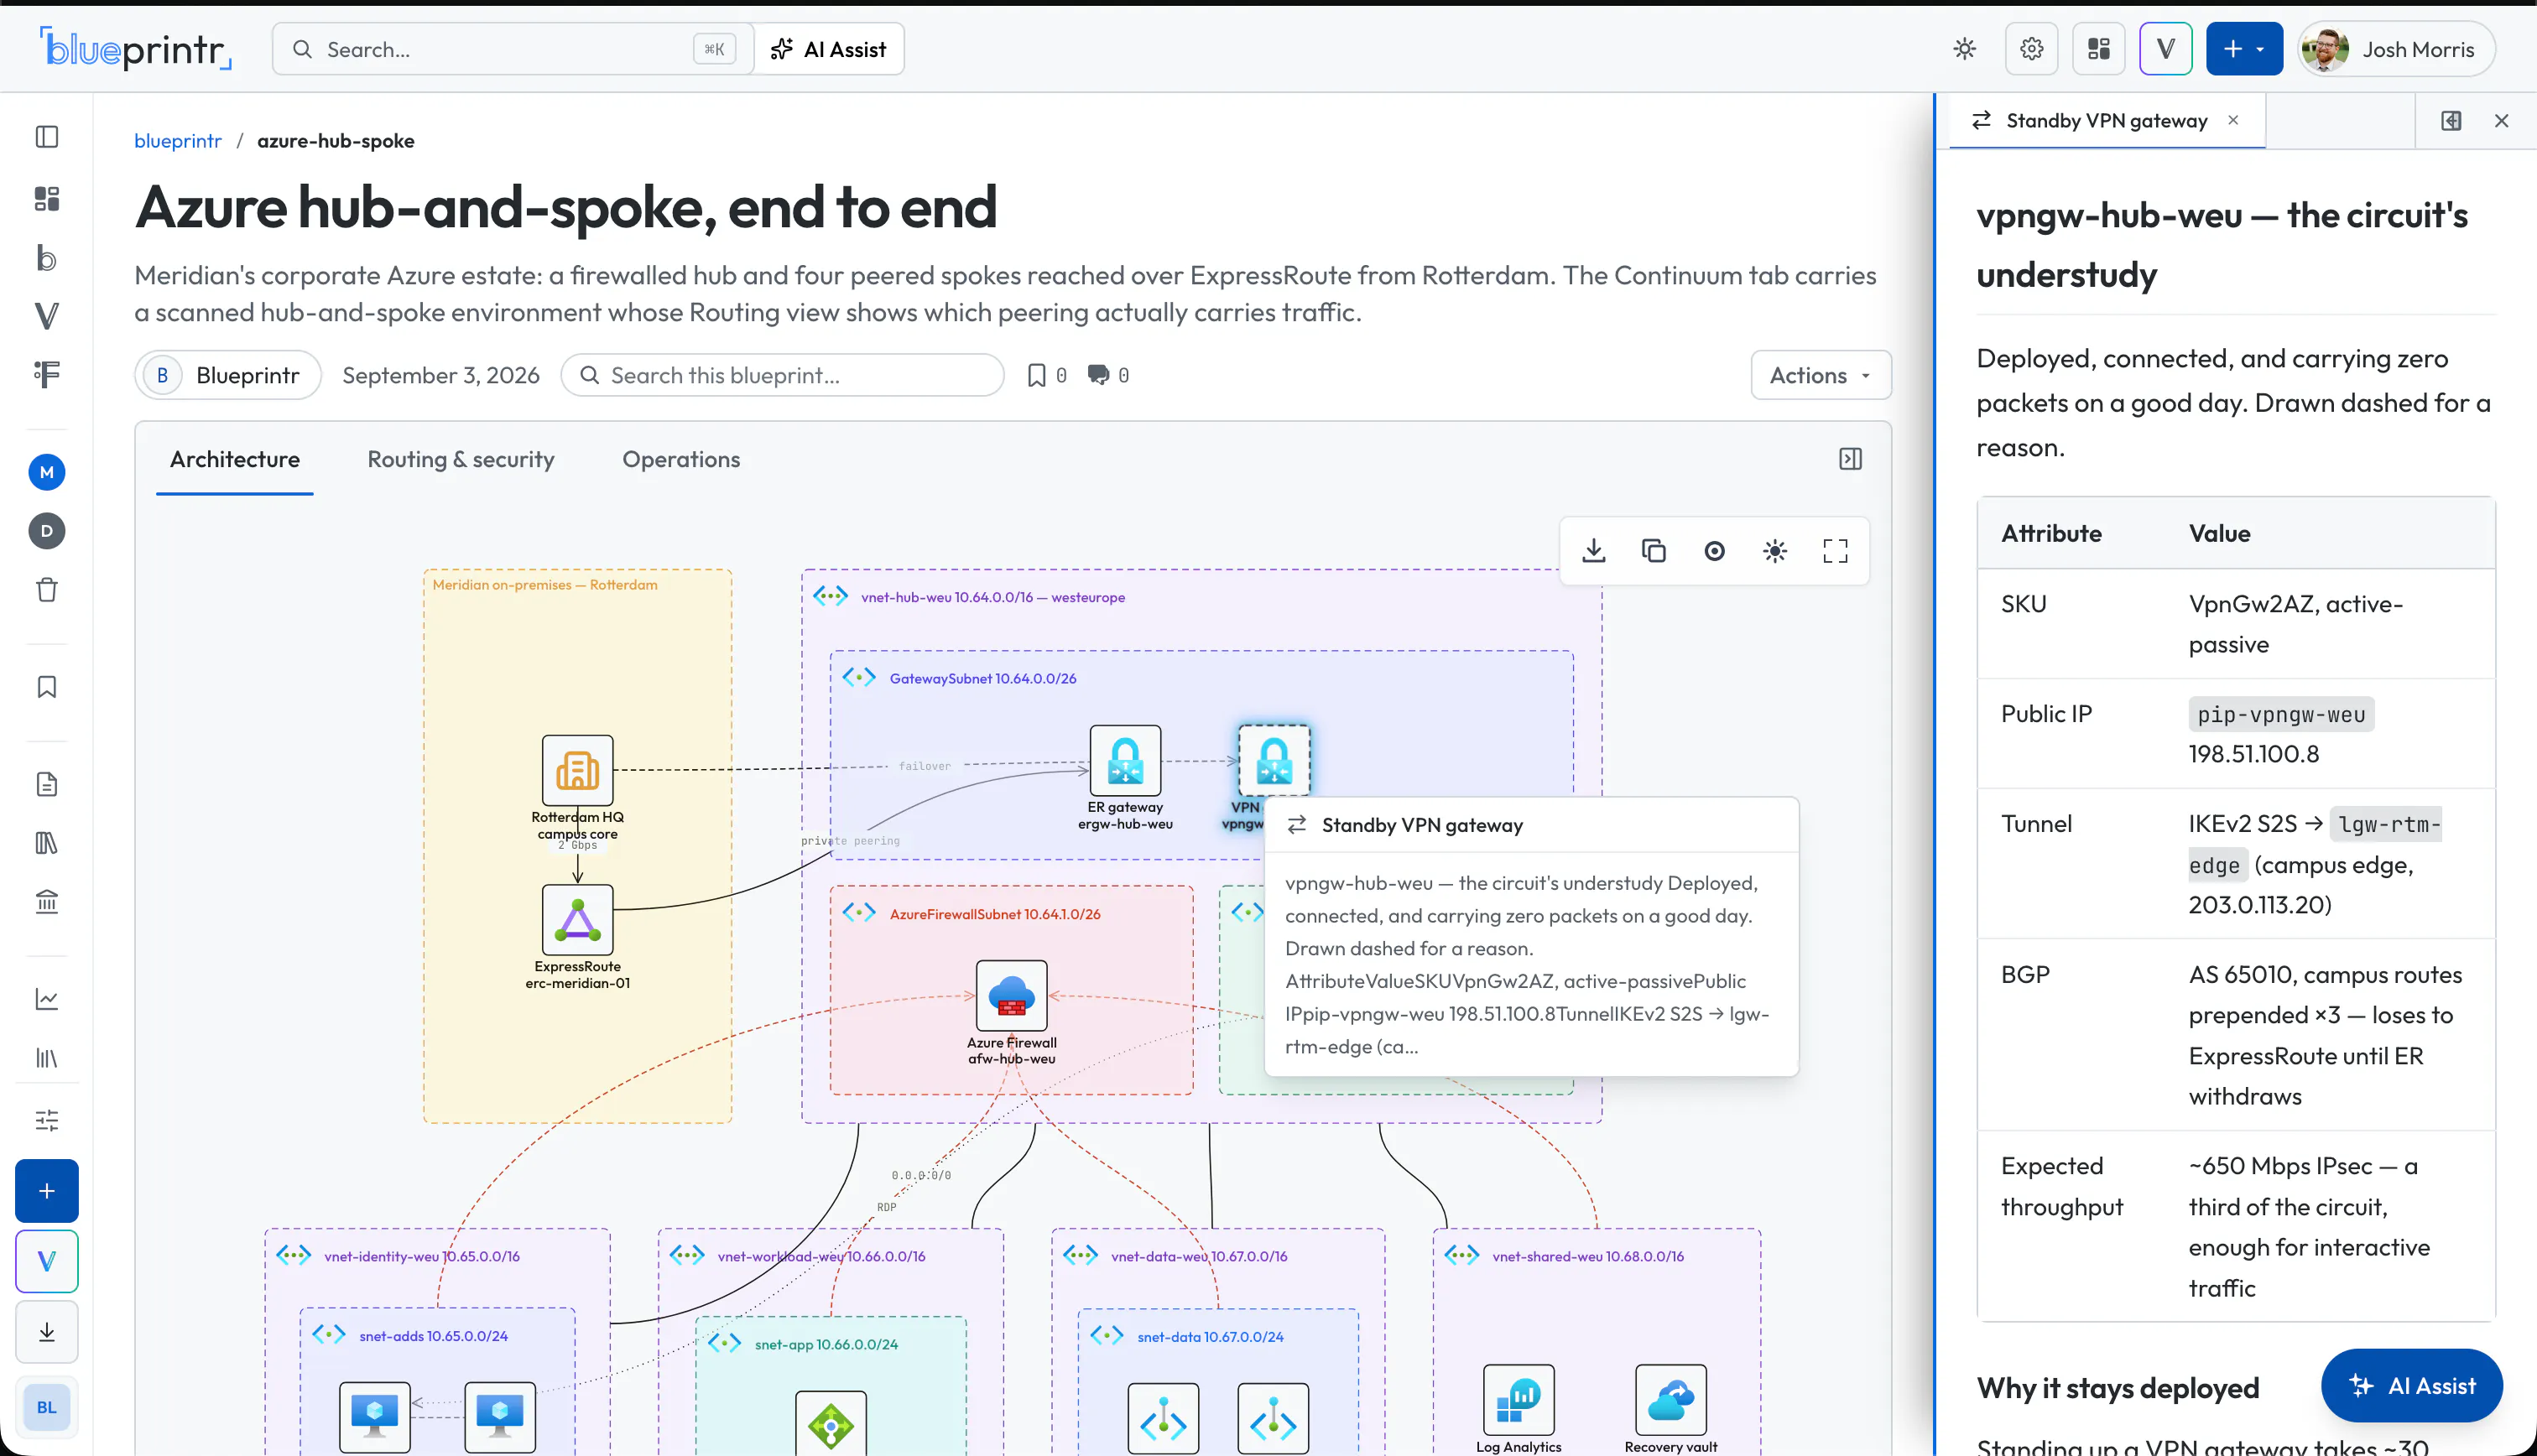Select the ExpressRoute erc-meridian-01 node
The width and height of the screenshot is (2537, 1456).
click(x=578, y=920)
